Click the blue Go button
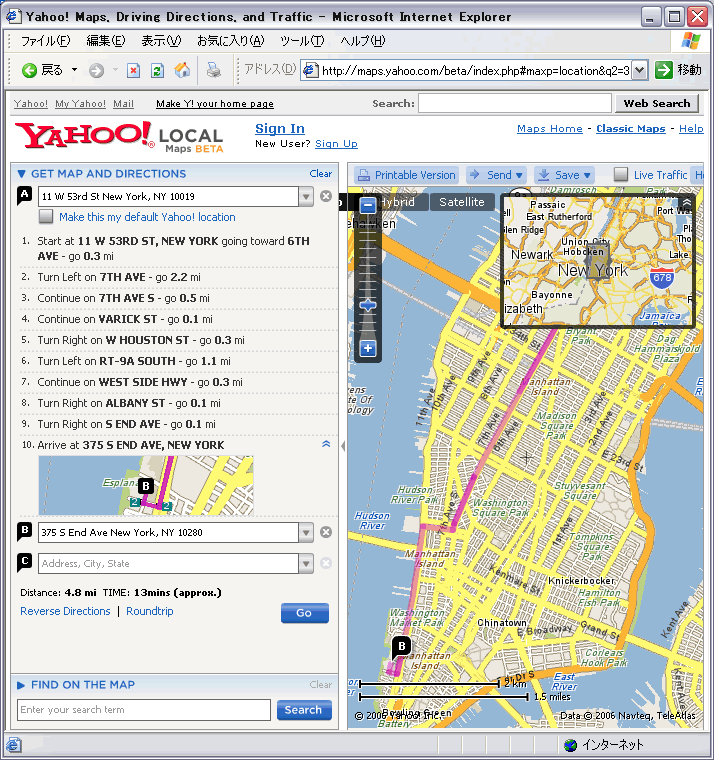Screen dimensions: 714x760 [304, 613]
